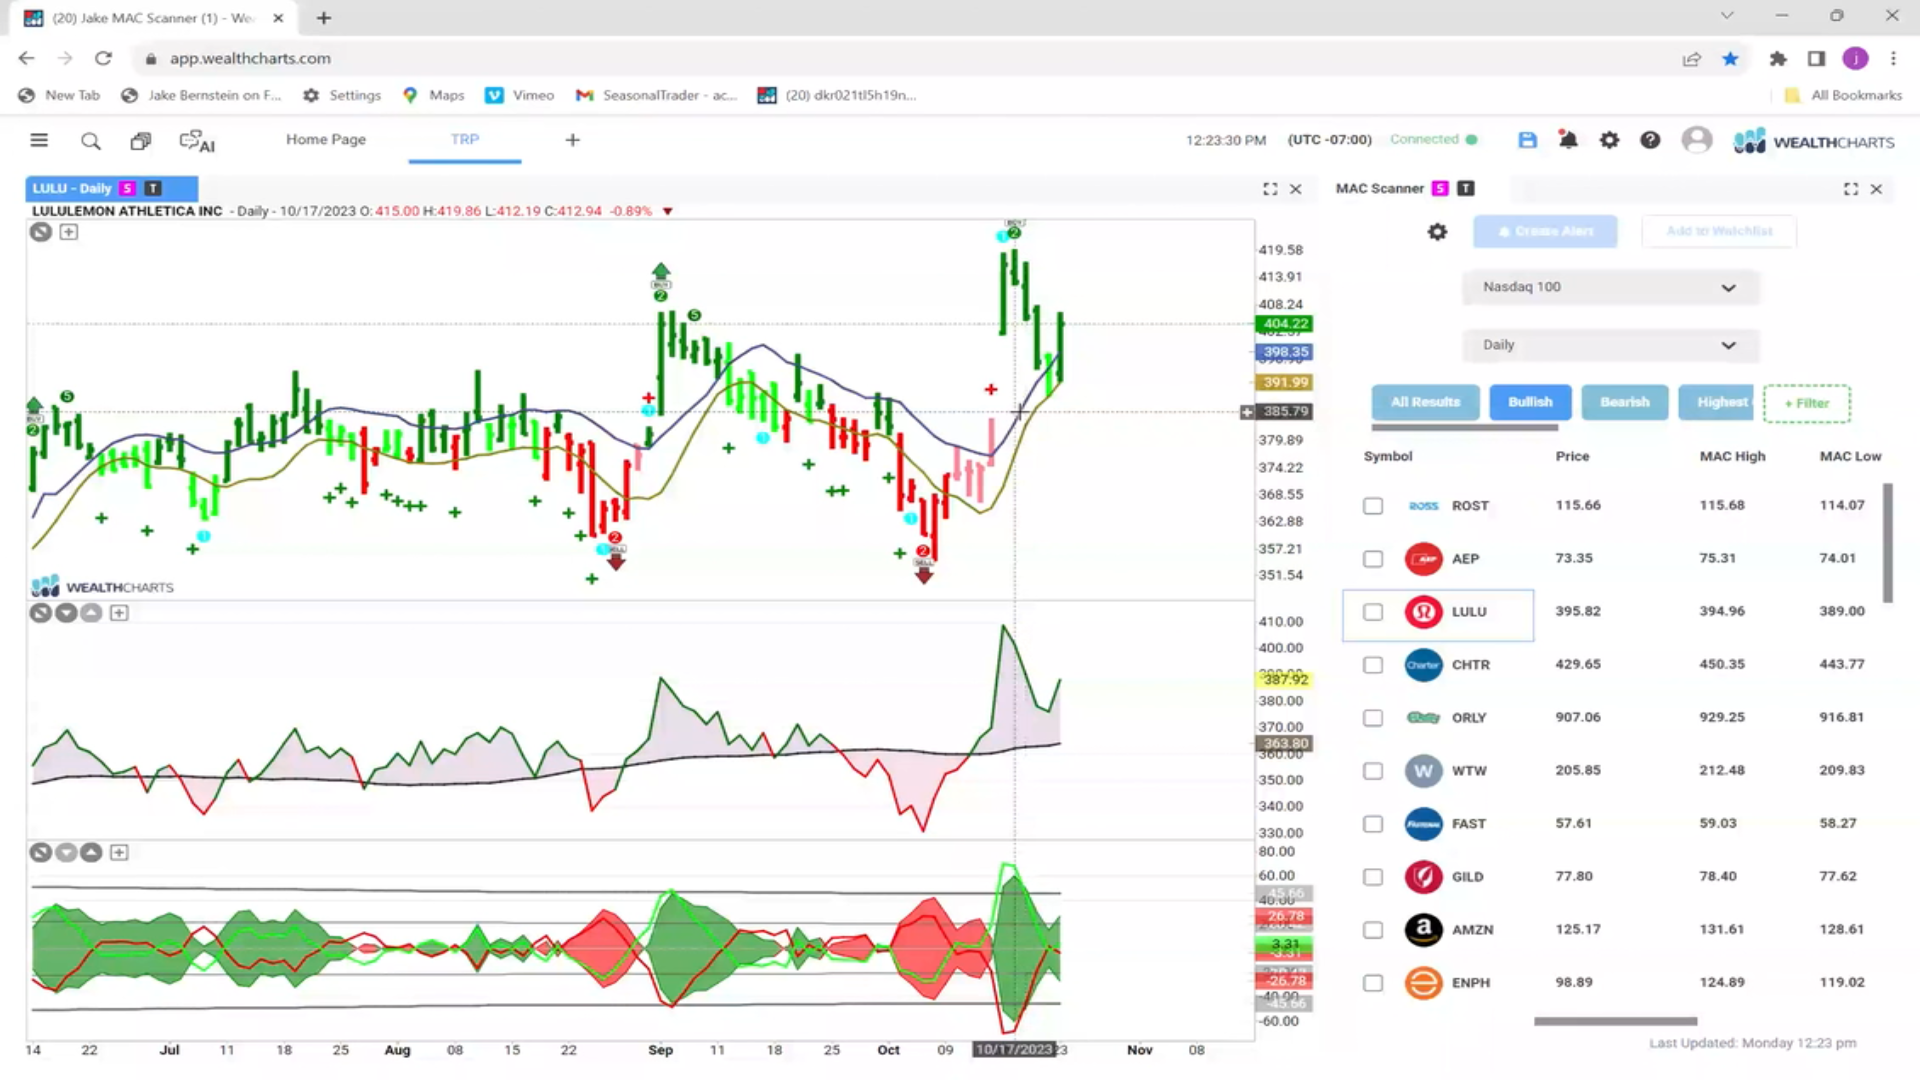Open the user account avatar
Image resolution: width=1920 pixels, height=1080 pixels.
[1696, 140]
